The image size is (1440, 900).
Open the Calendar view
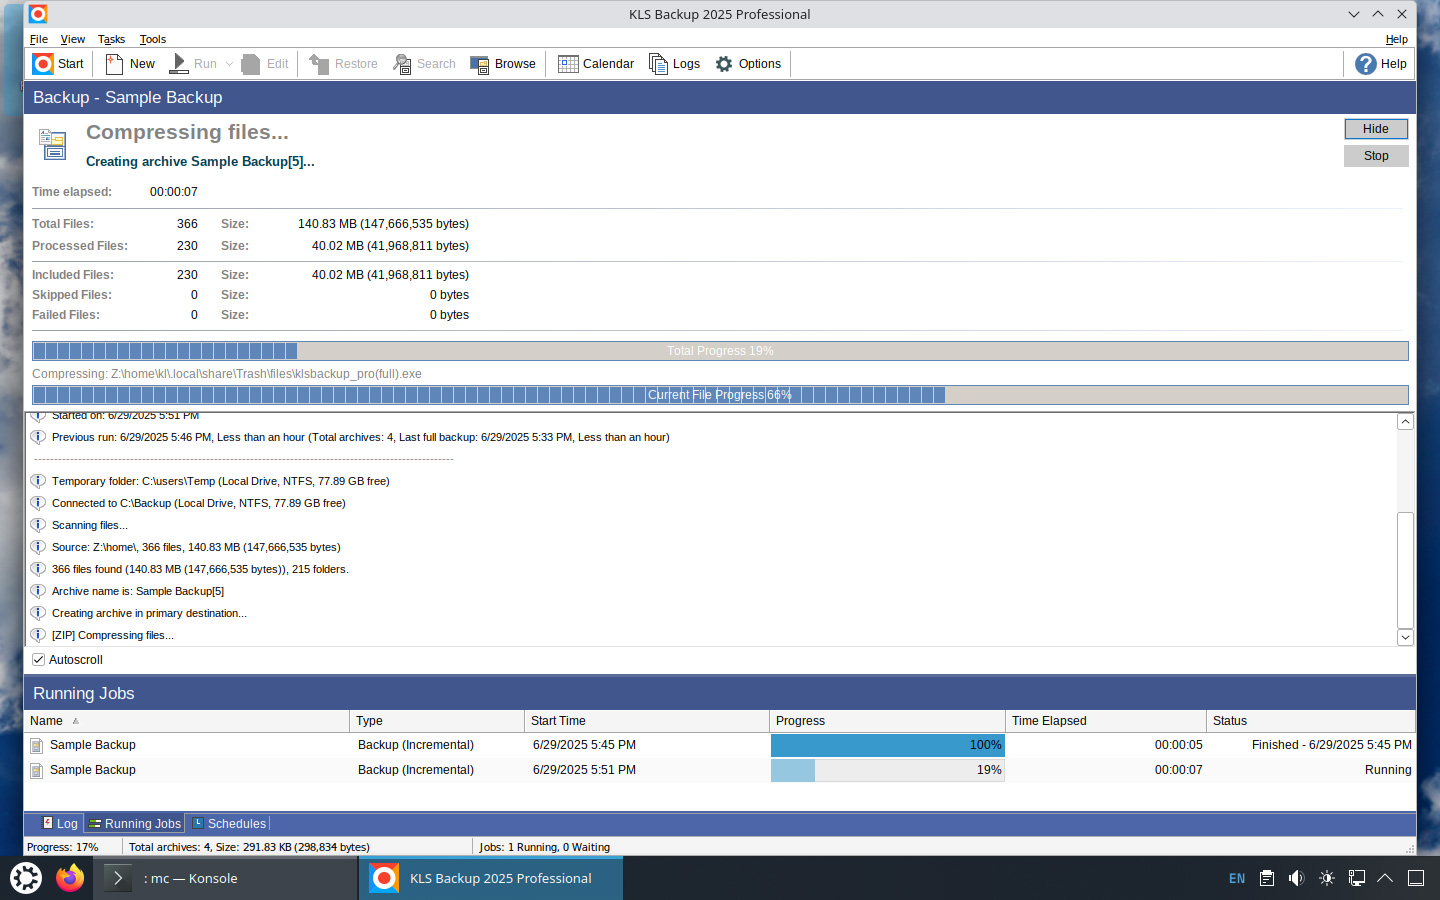coord(596,64)
